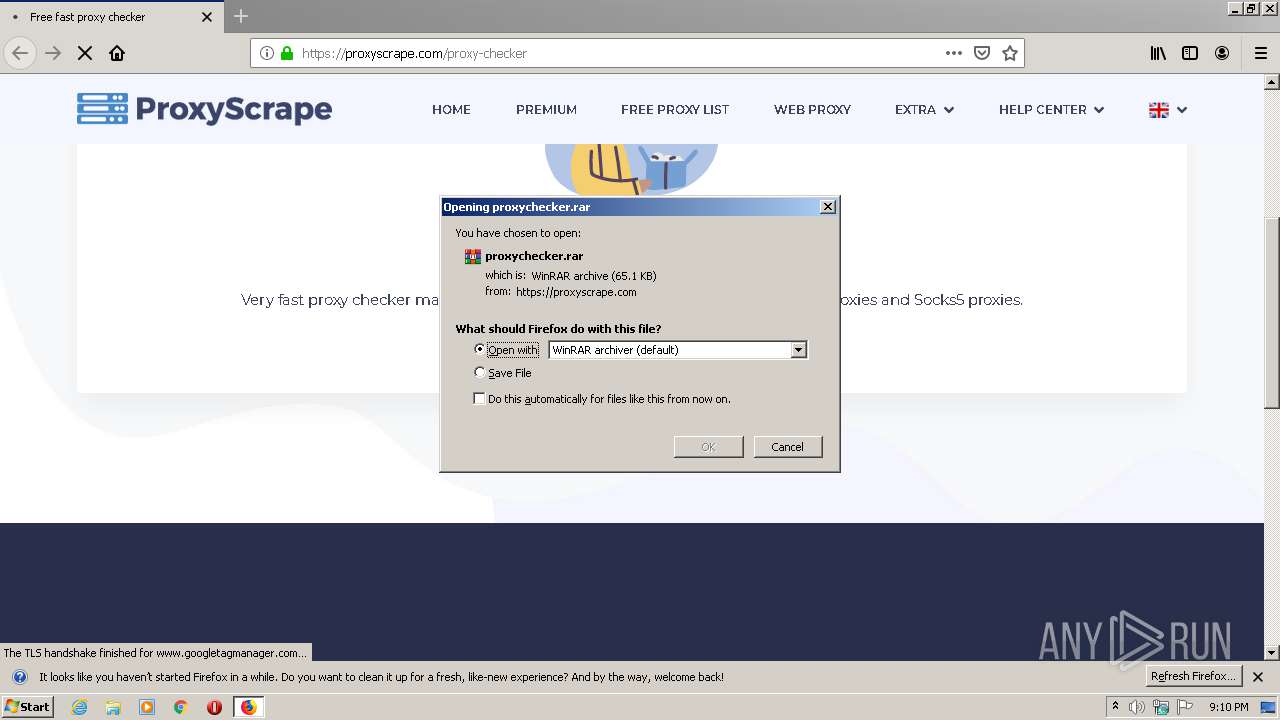Open the page actions three-dot menu
Image resolution: width=1280 pixels, height=720 pixels.
point(954,53)
